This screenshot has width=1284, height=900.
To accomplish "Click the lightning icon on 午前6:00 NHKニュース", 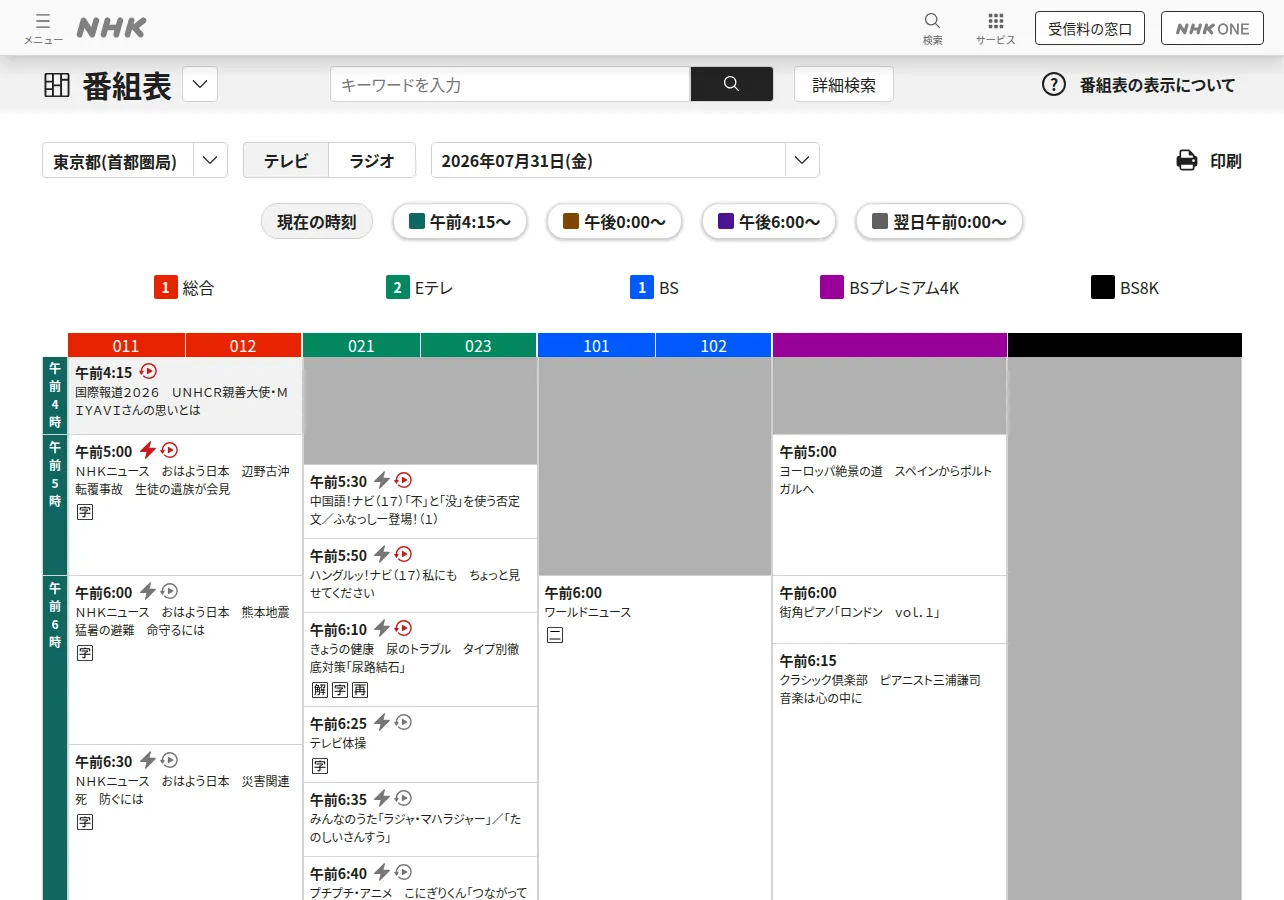I will point(147,591).
